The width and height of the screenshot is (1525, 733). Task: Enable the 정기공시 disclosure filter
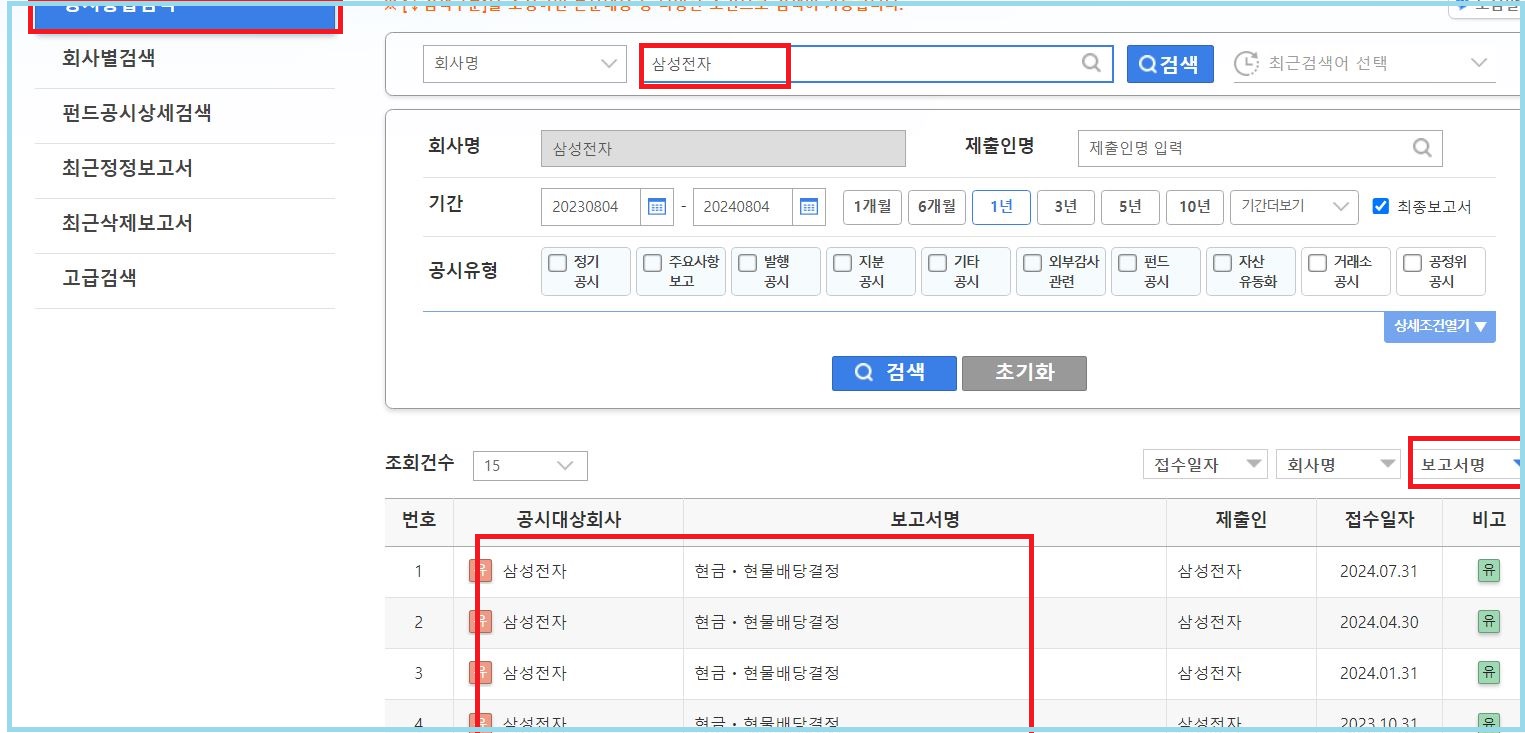tap(557, 264)
